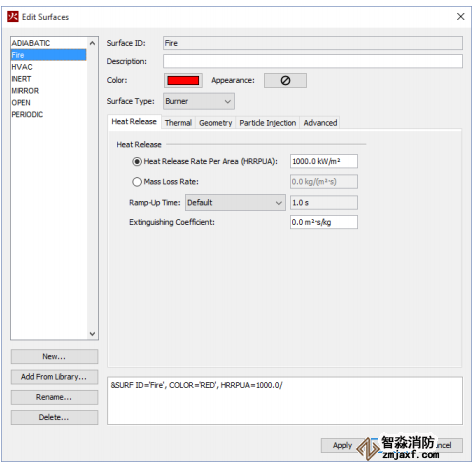Select Heat Release Rate Per Area radio button

tap(137, 162)
